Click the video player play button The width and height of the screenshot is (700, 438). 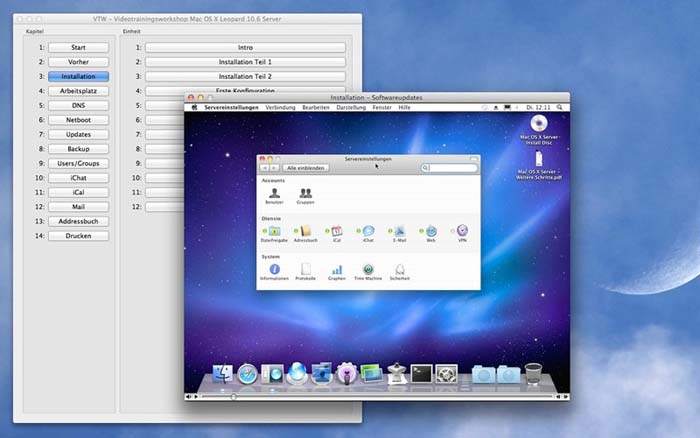[196, 396]
